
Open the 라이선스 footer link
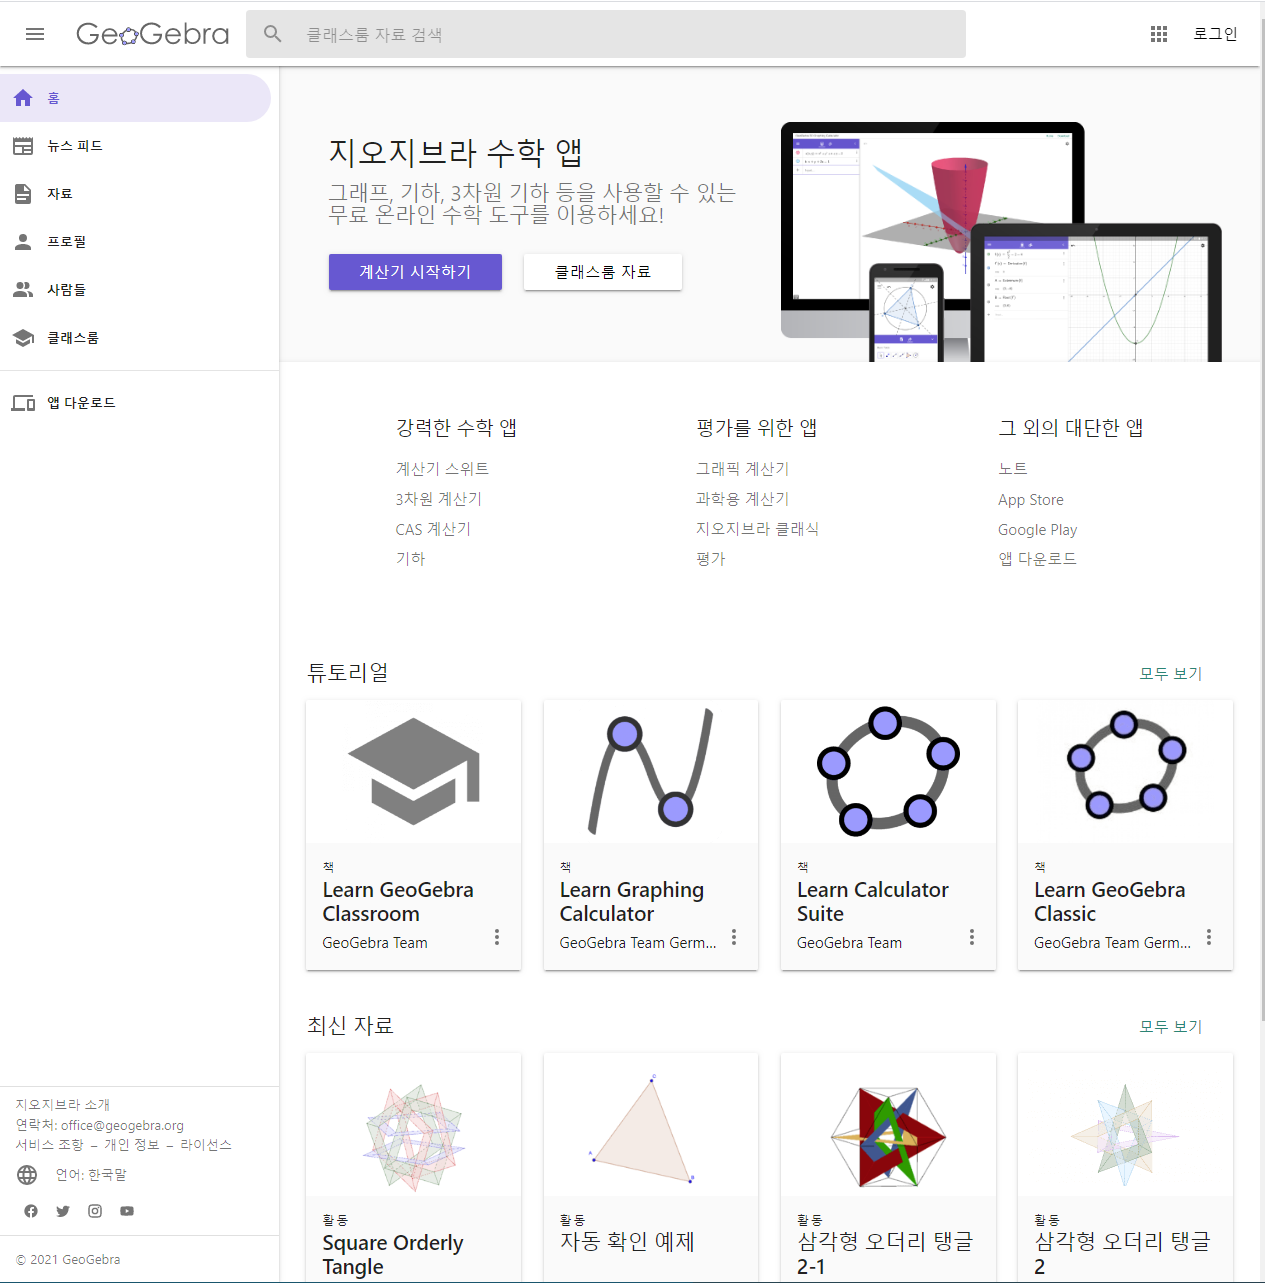click(206, 1145)
